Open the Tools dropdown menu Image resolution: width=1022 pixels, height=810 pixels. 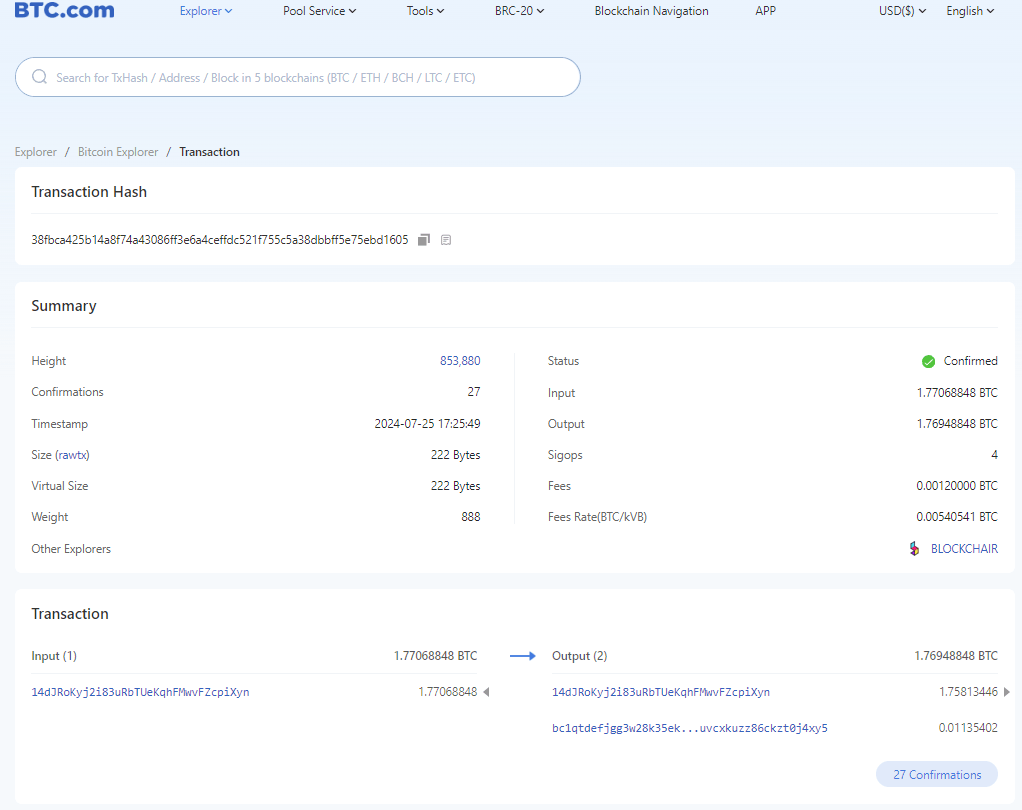pos(425,11)
